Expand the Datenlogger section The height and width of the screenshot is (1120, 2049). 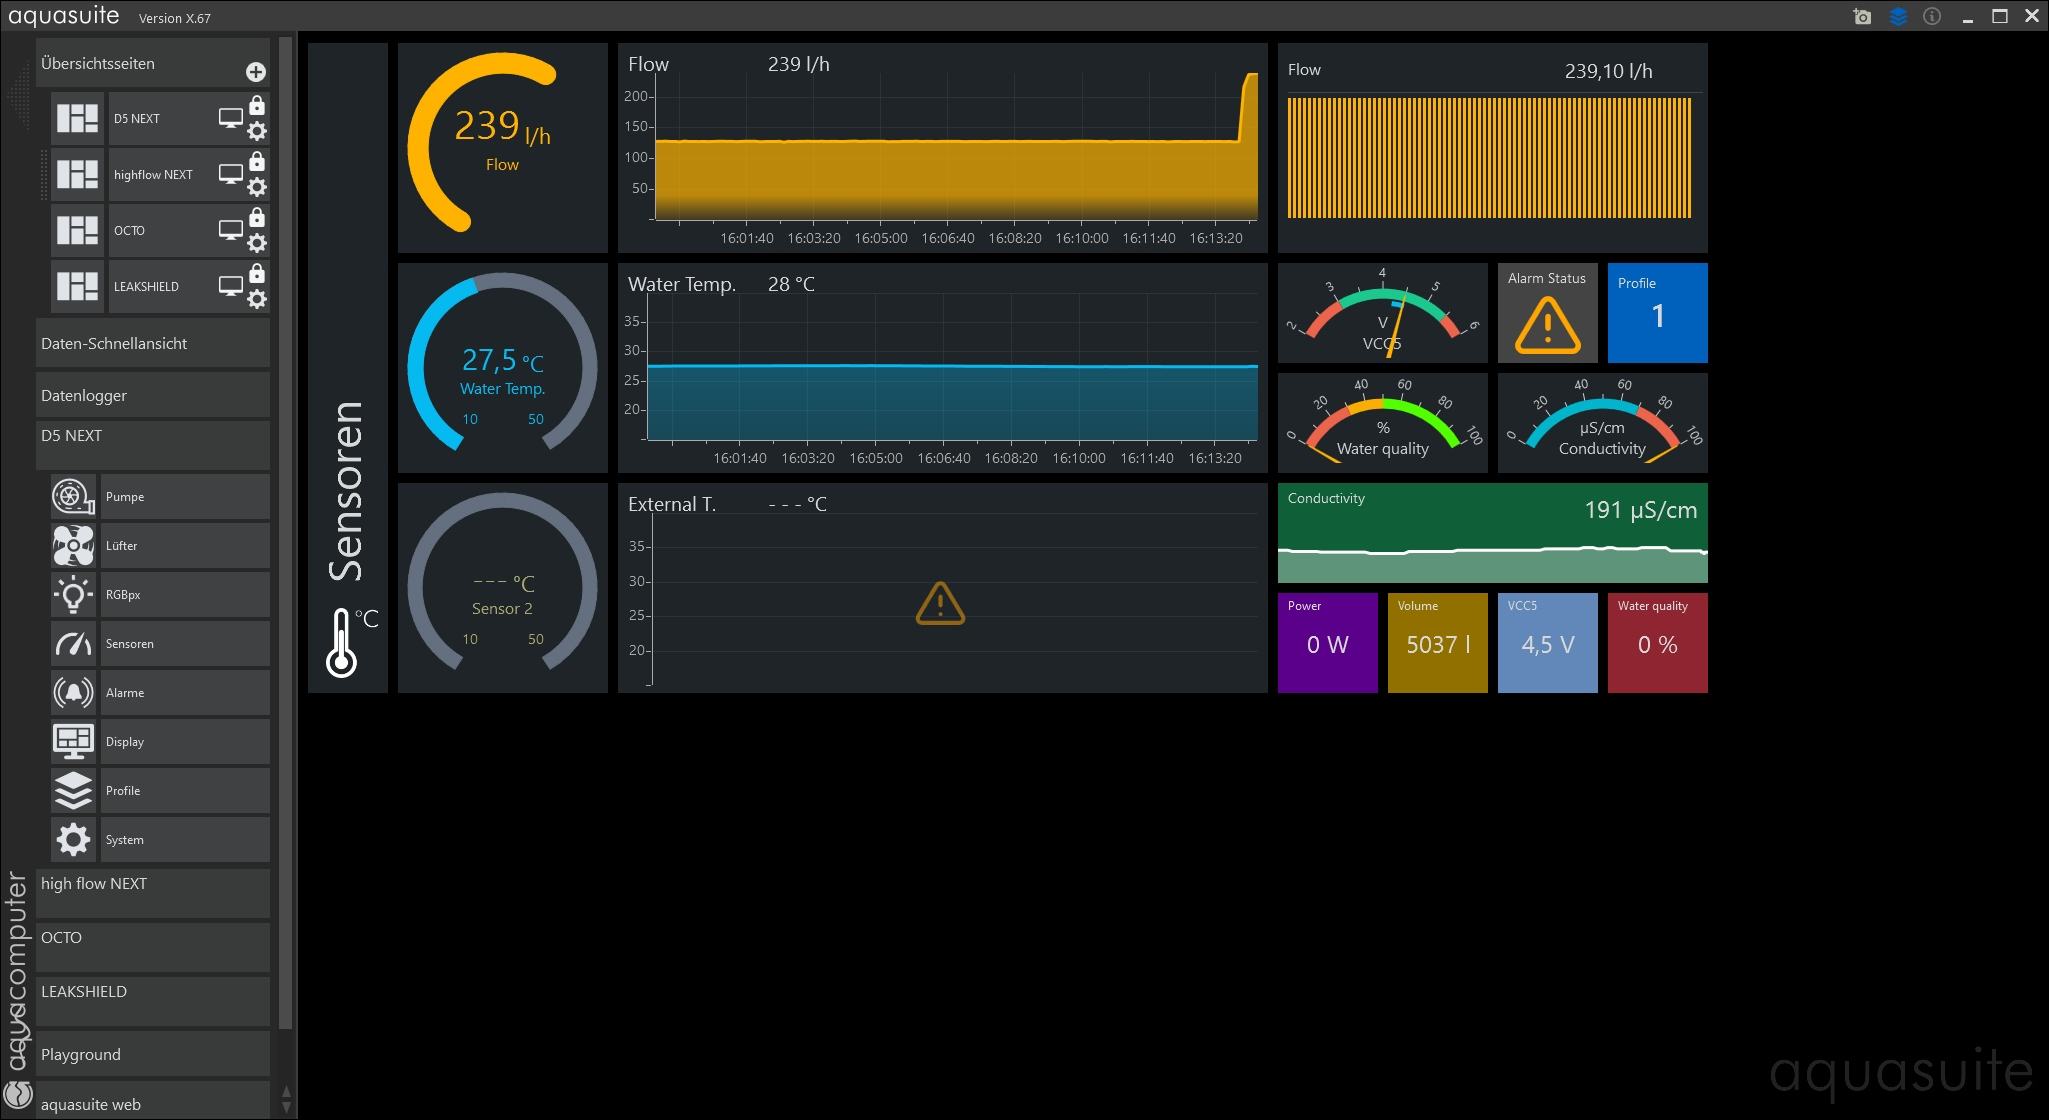point(153,395)
